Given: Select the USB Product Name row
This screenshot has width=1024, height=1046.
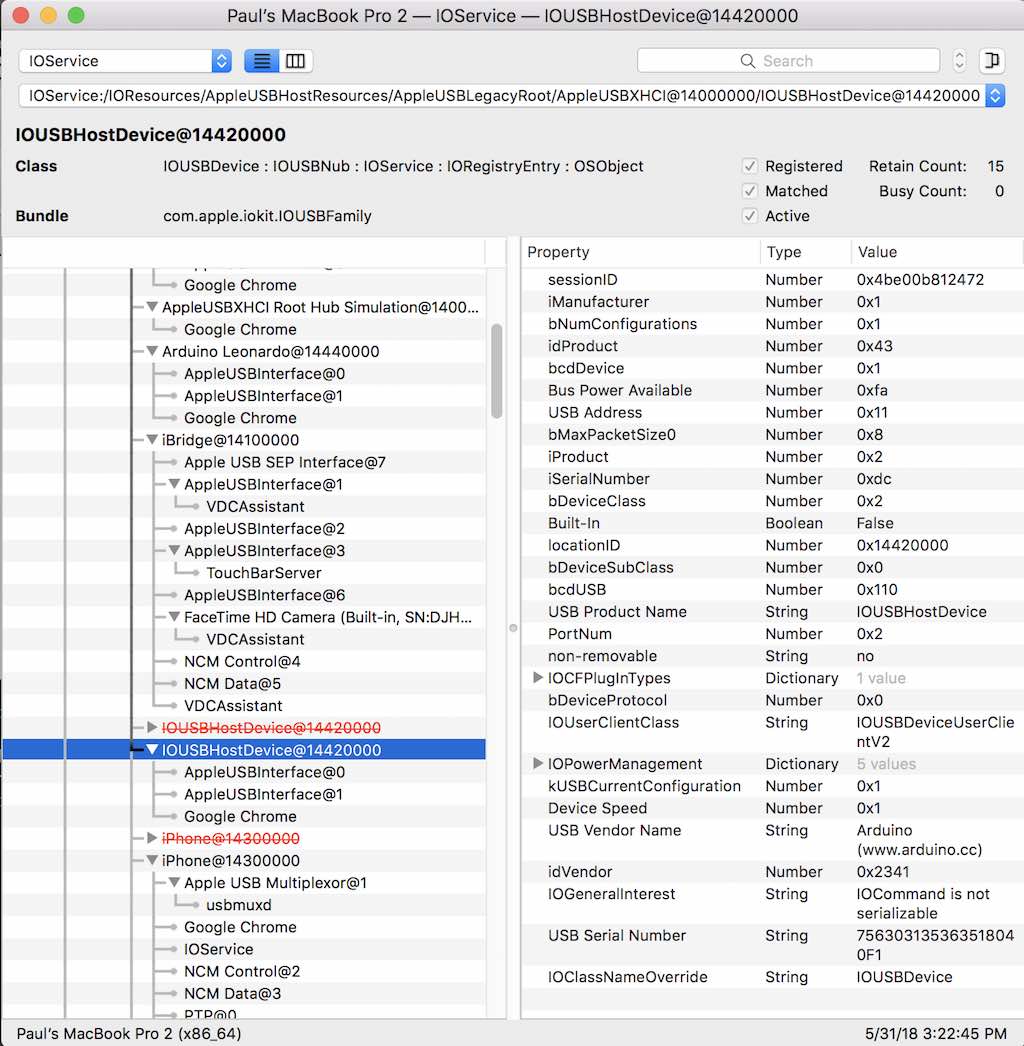Looking at the screenshot, I should [772, 612].
